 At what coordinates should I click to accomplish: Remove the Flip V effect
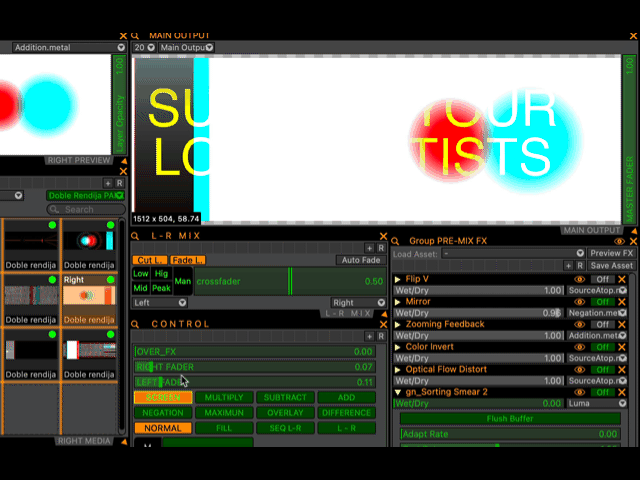[622, 279]
